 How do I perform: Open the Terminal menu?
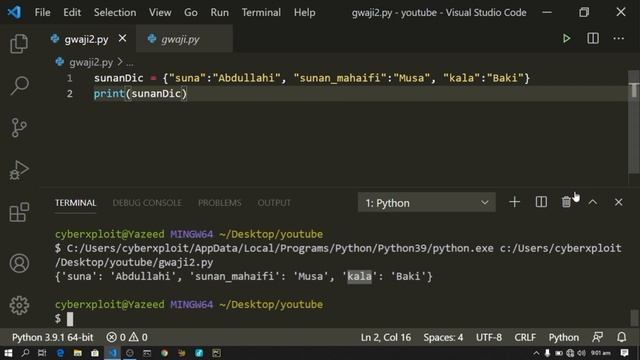(x=261, y=13)
